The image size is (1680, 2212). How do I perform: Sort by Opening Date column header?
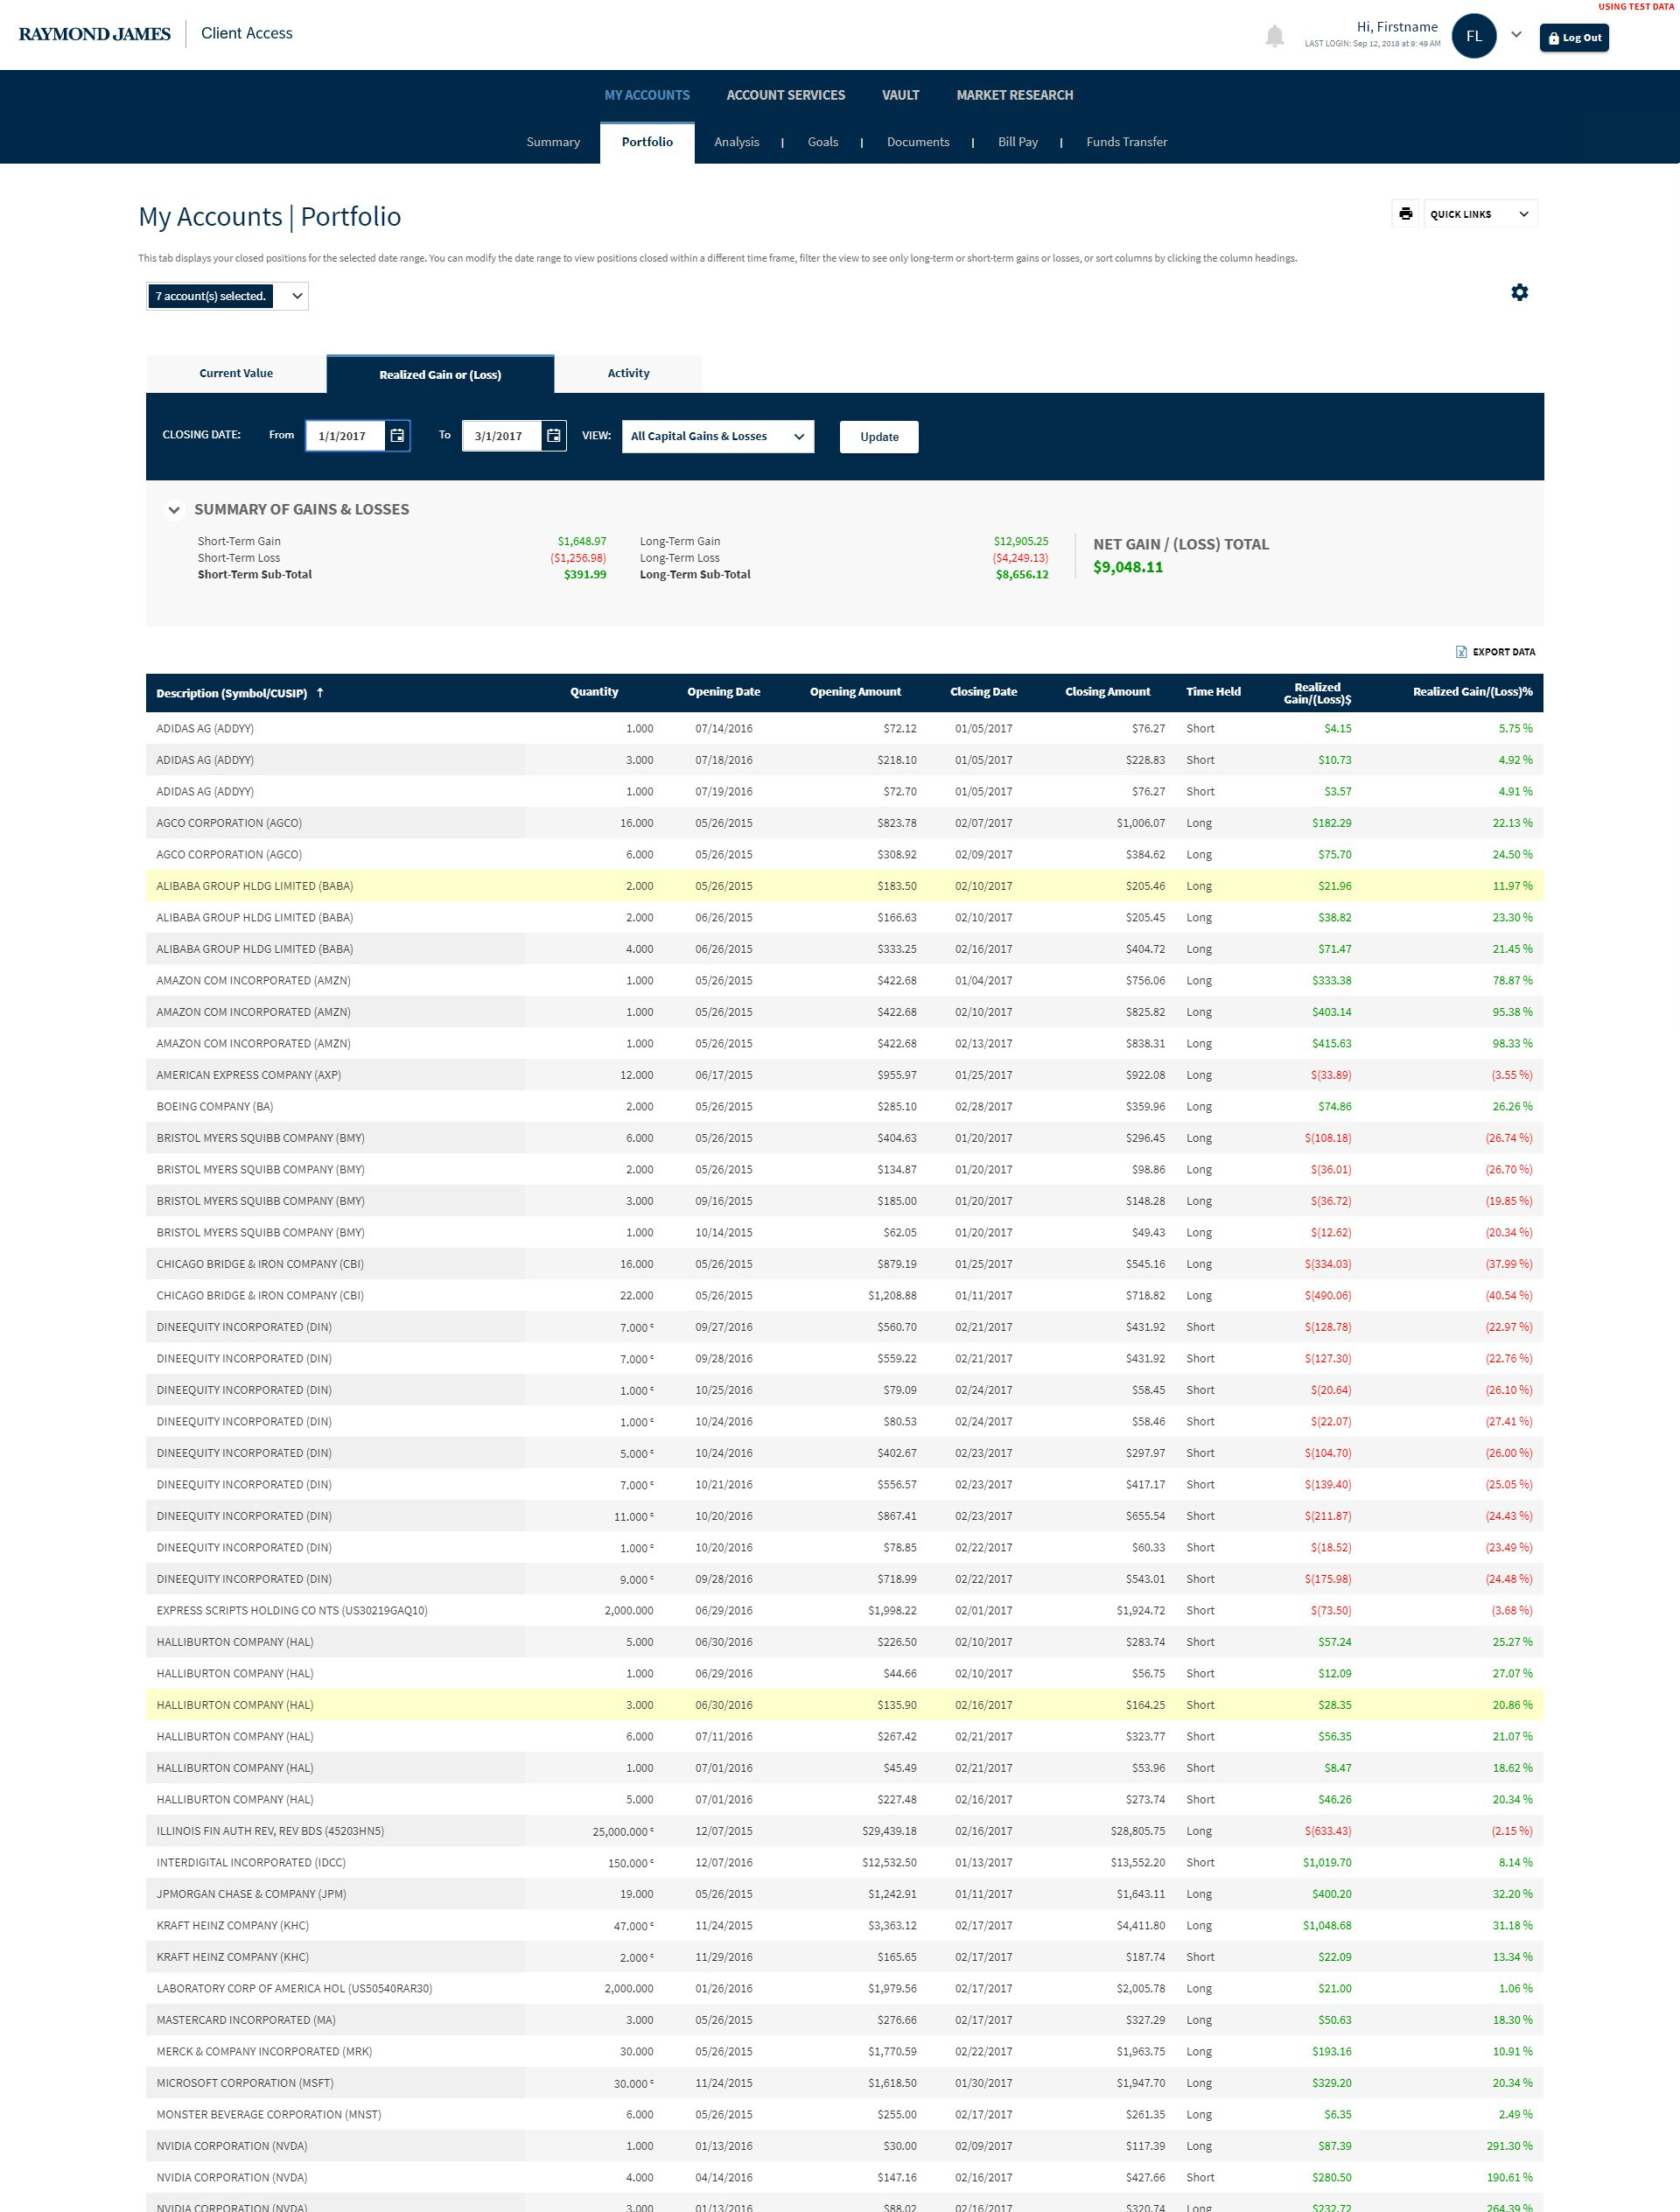pos(723,692)
